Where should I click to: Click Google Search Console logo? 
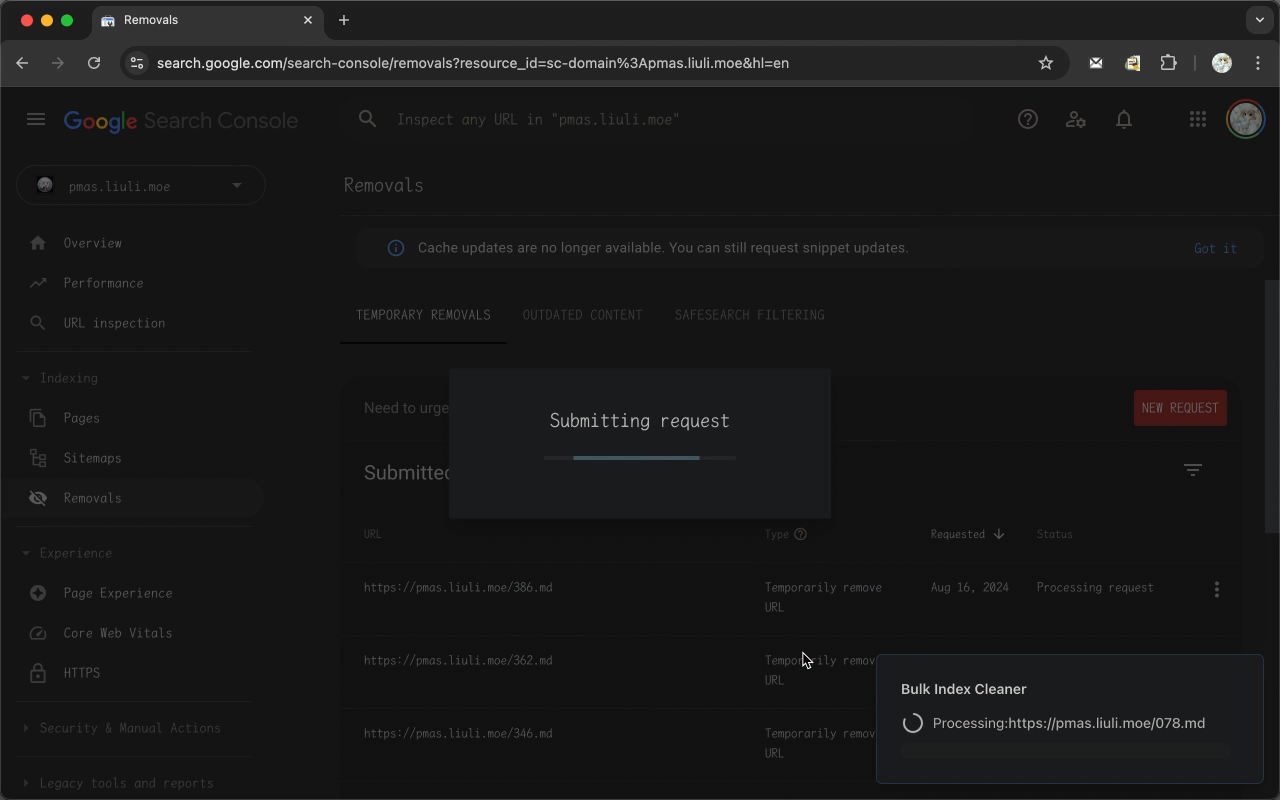(x=181, y=120)
